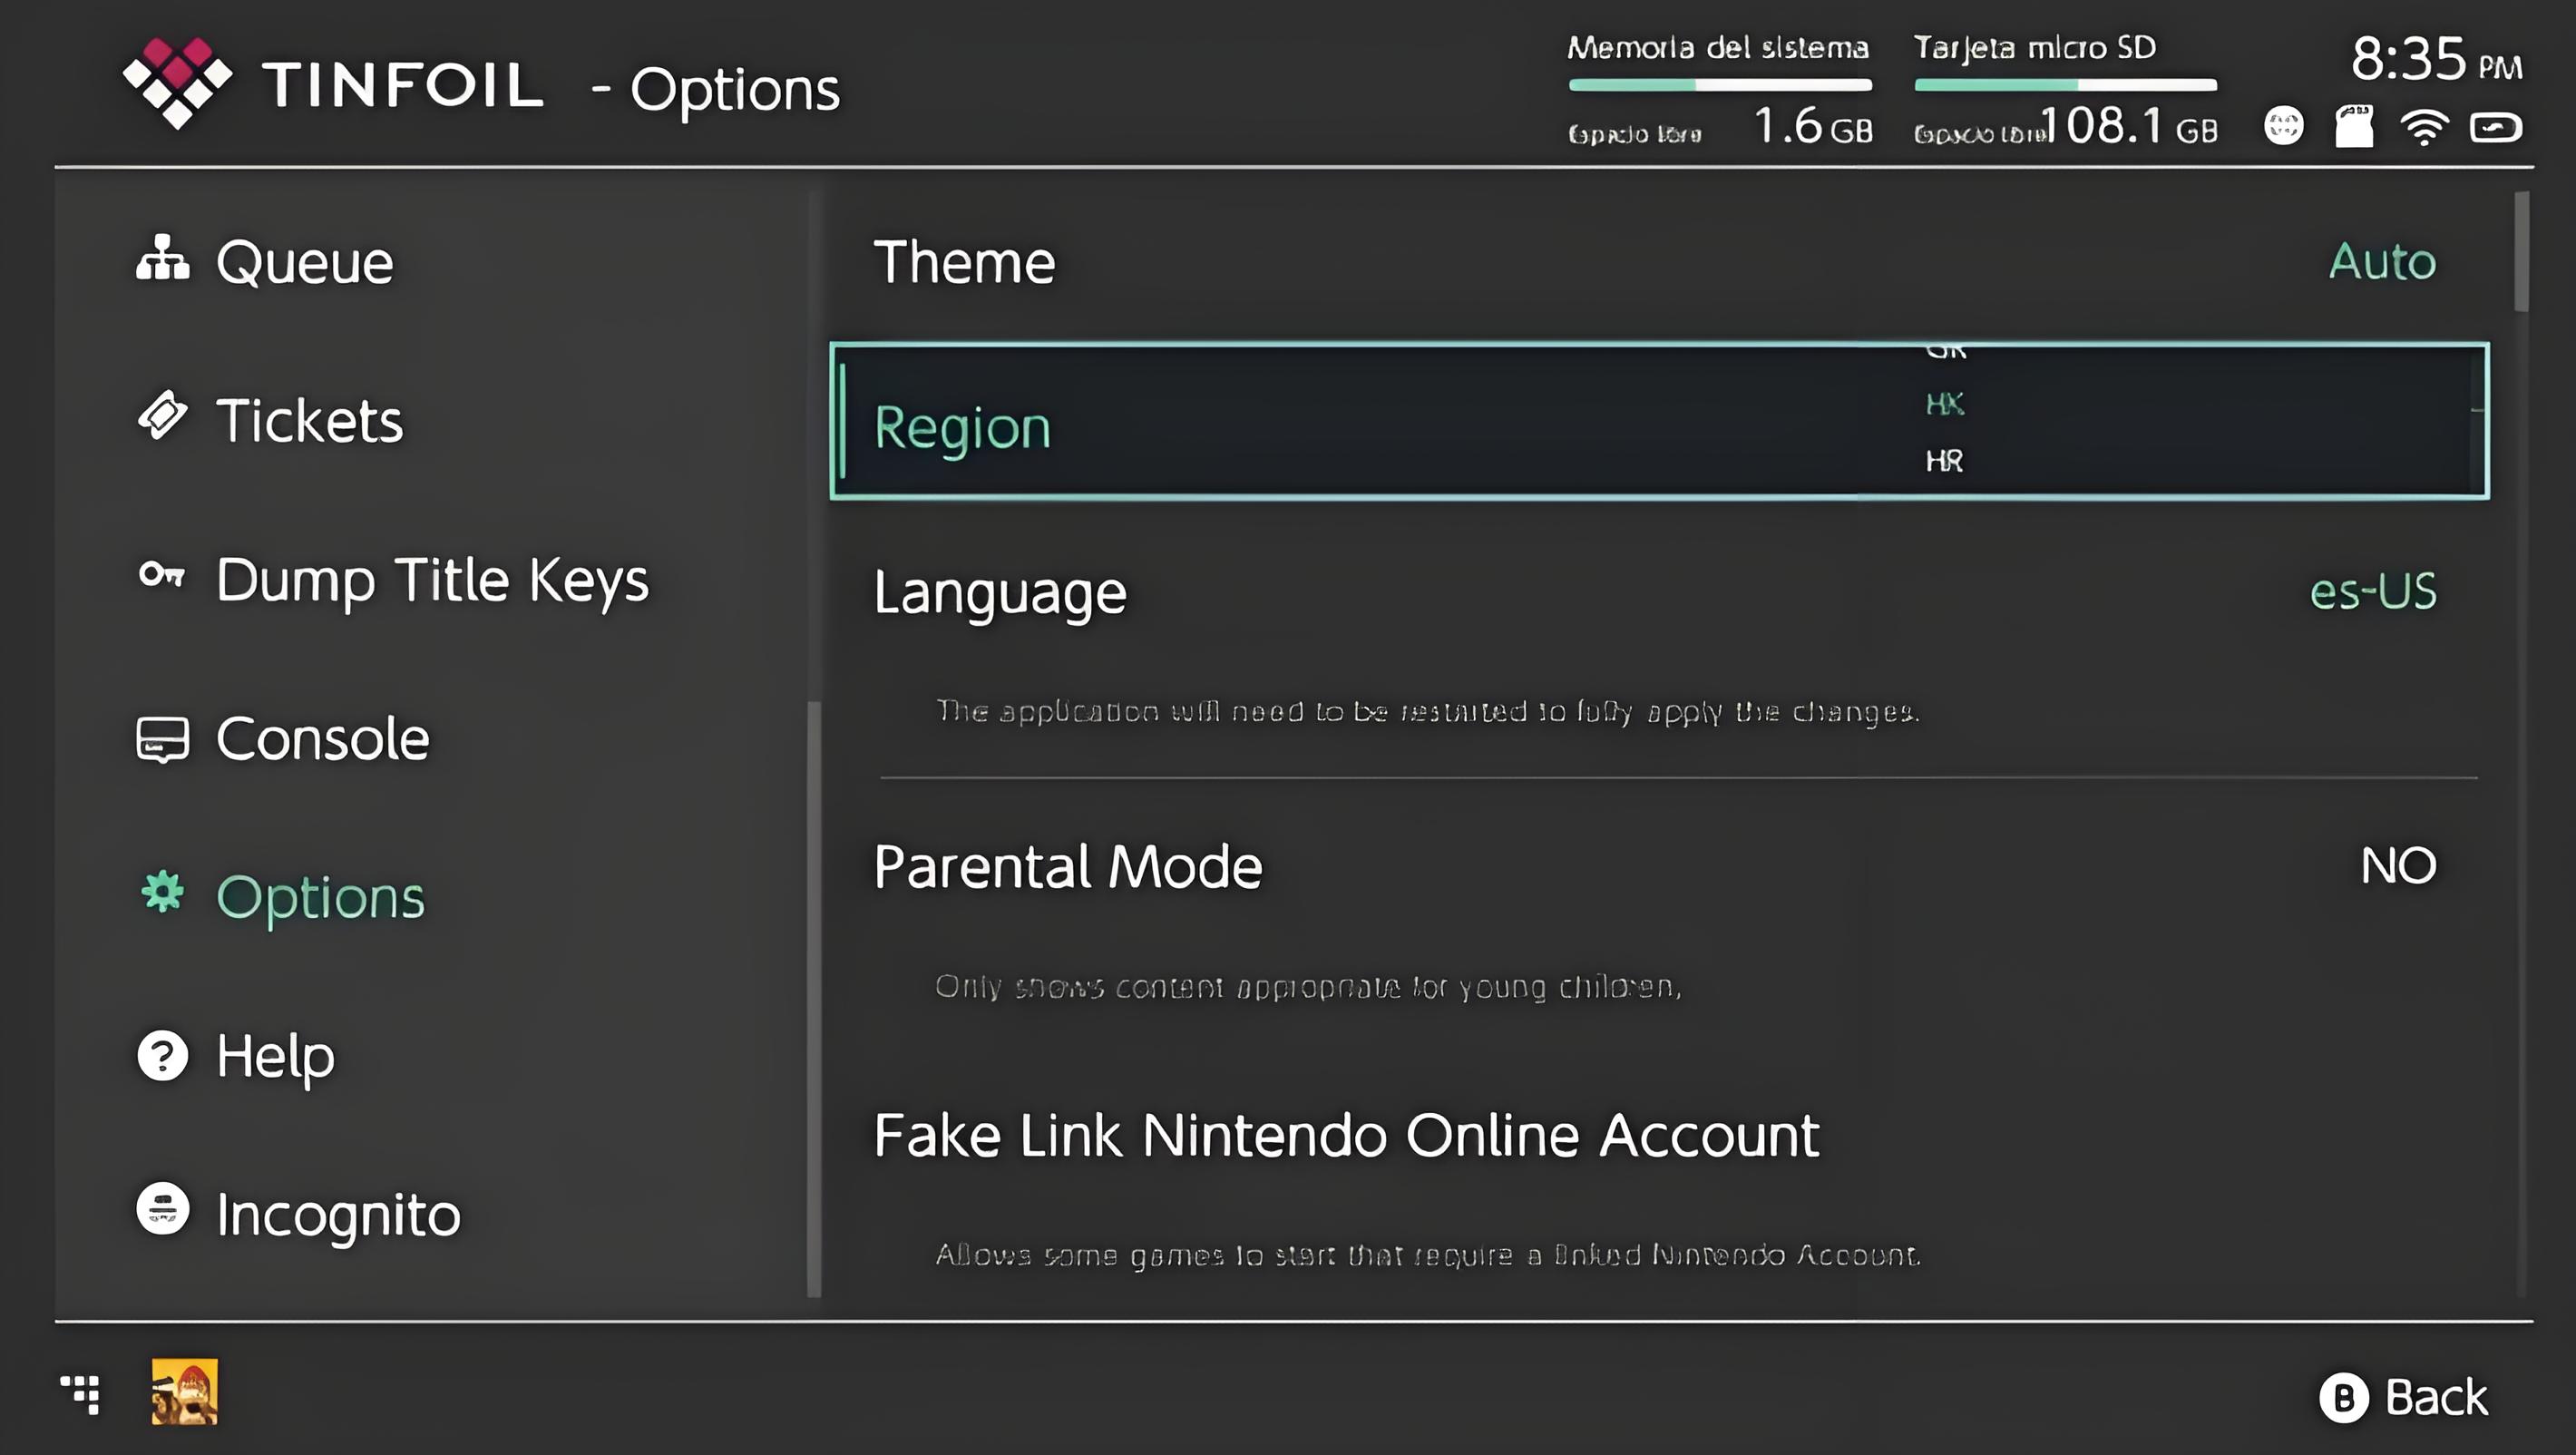Viewport: 2576px width, 1455px height.
Task: Select HR in the Region list
Action: (1944, 461)
